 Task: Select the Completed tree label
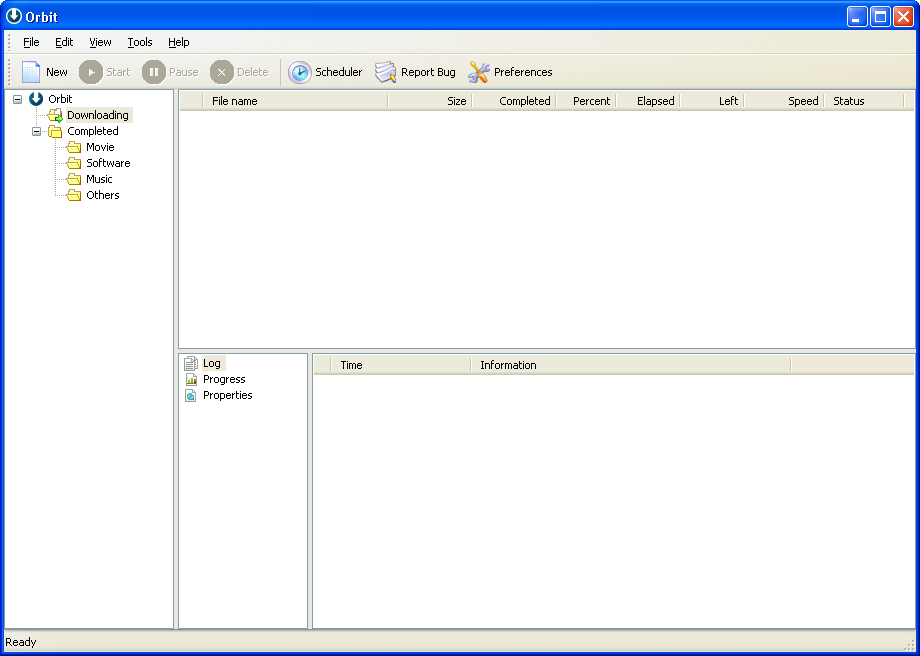point(93,131)
